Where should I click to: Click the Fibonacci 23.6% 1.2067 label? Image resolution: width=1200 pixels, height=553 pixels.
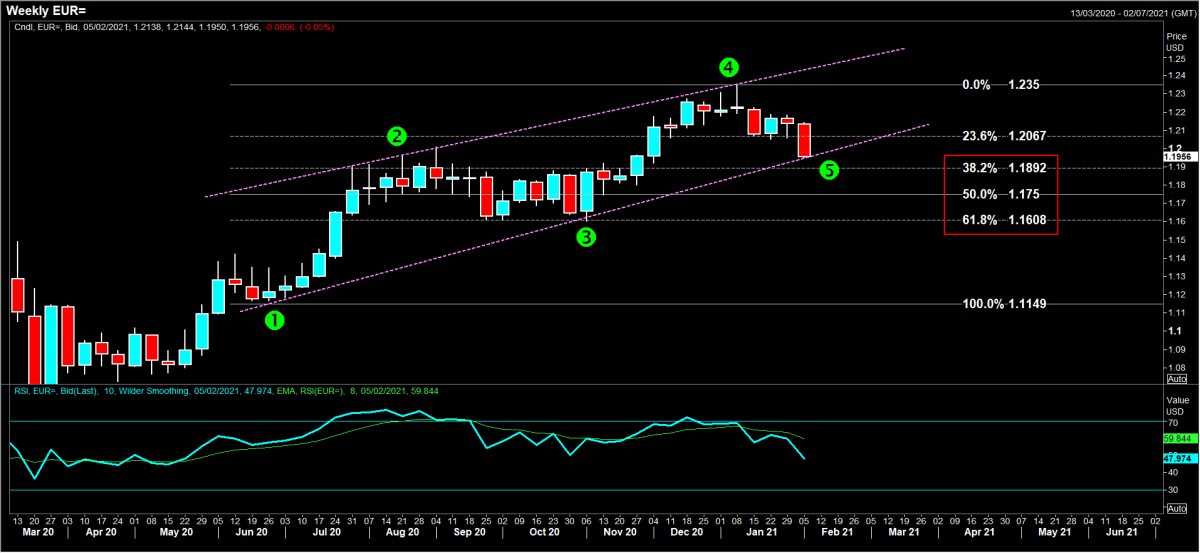(1003, 136)
